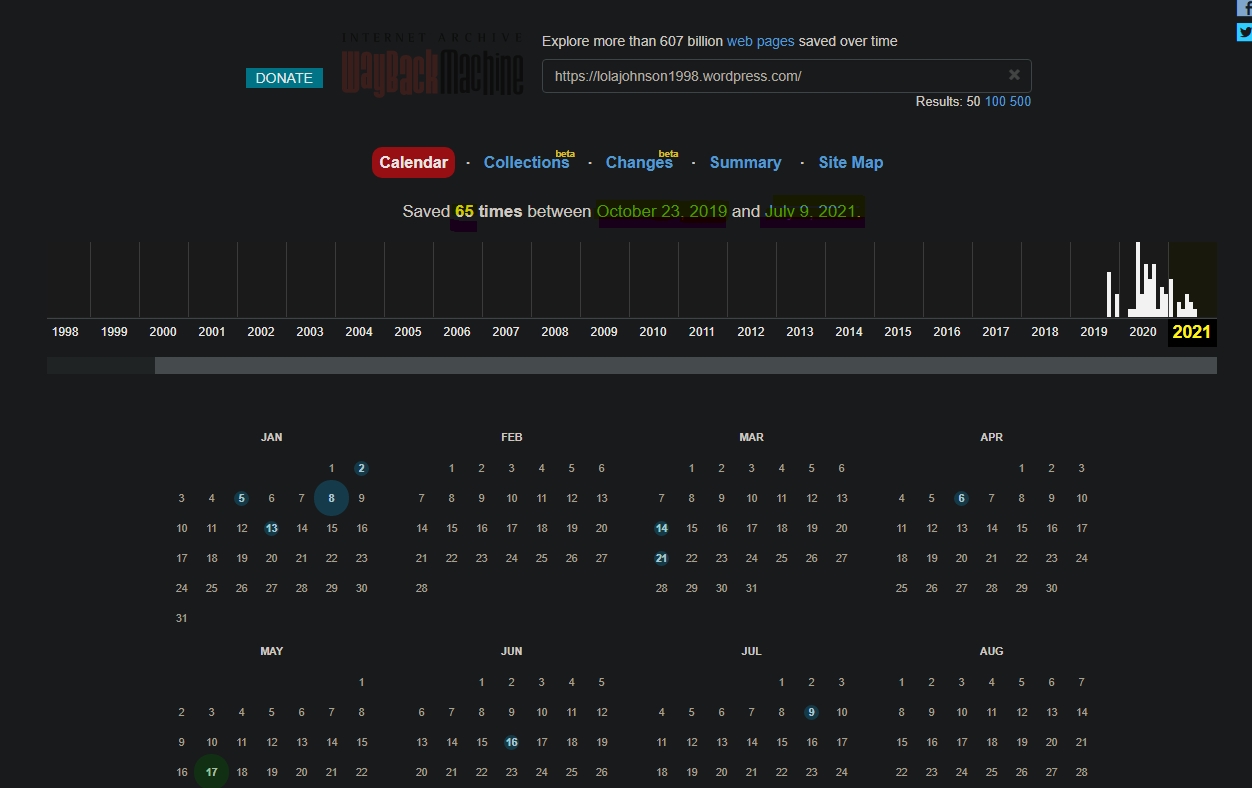Viewport: 1252px width, 788px height.
Task: Clear the URL search field
Action: [1014, 75]
